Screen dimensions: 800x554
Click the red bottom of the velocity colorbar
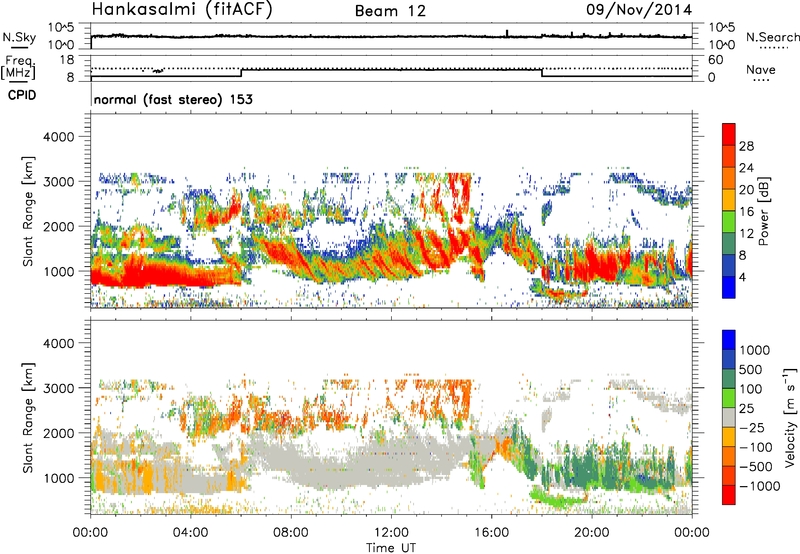point(729,495)
